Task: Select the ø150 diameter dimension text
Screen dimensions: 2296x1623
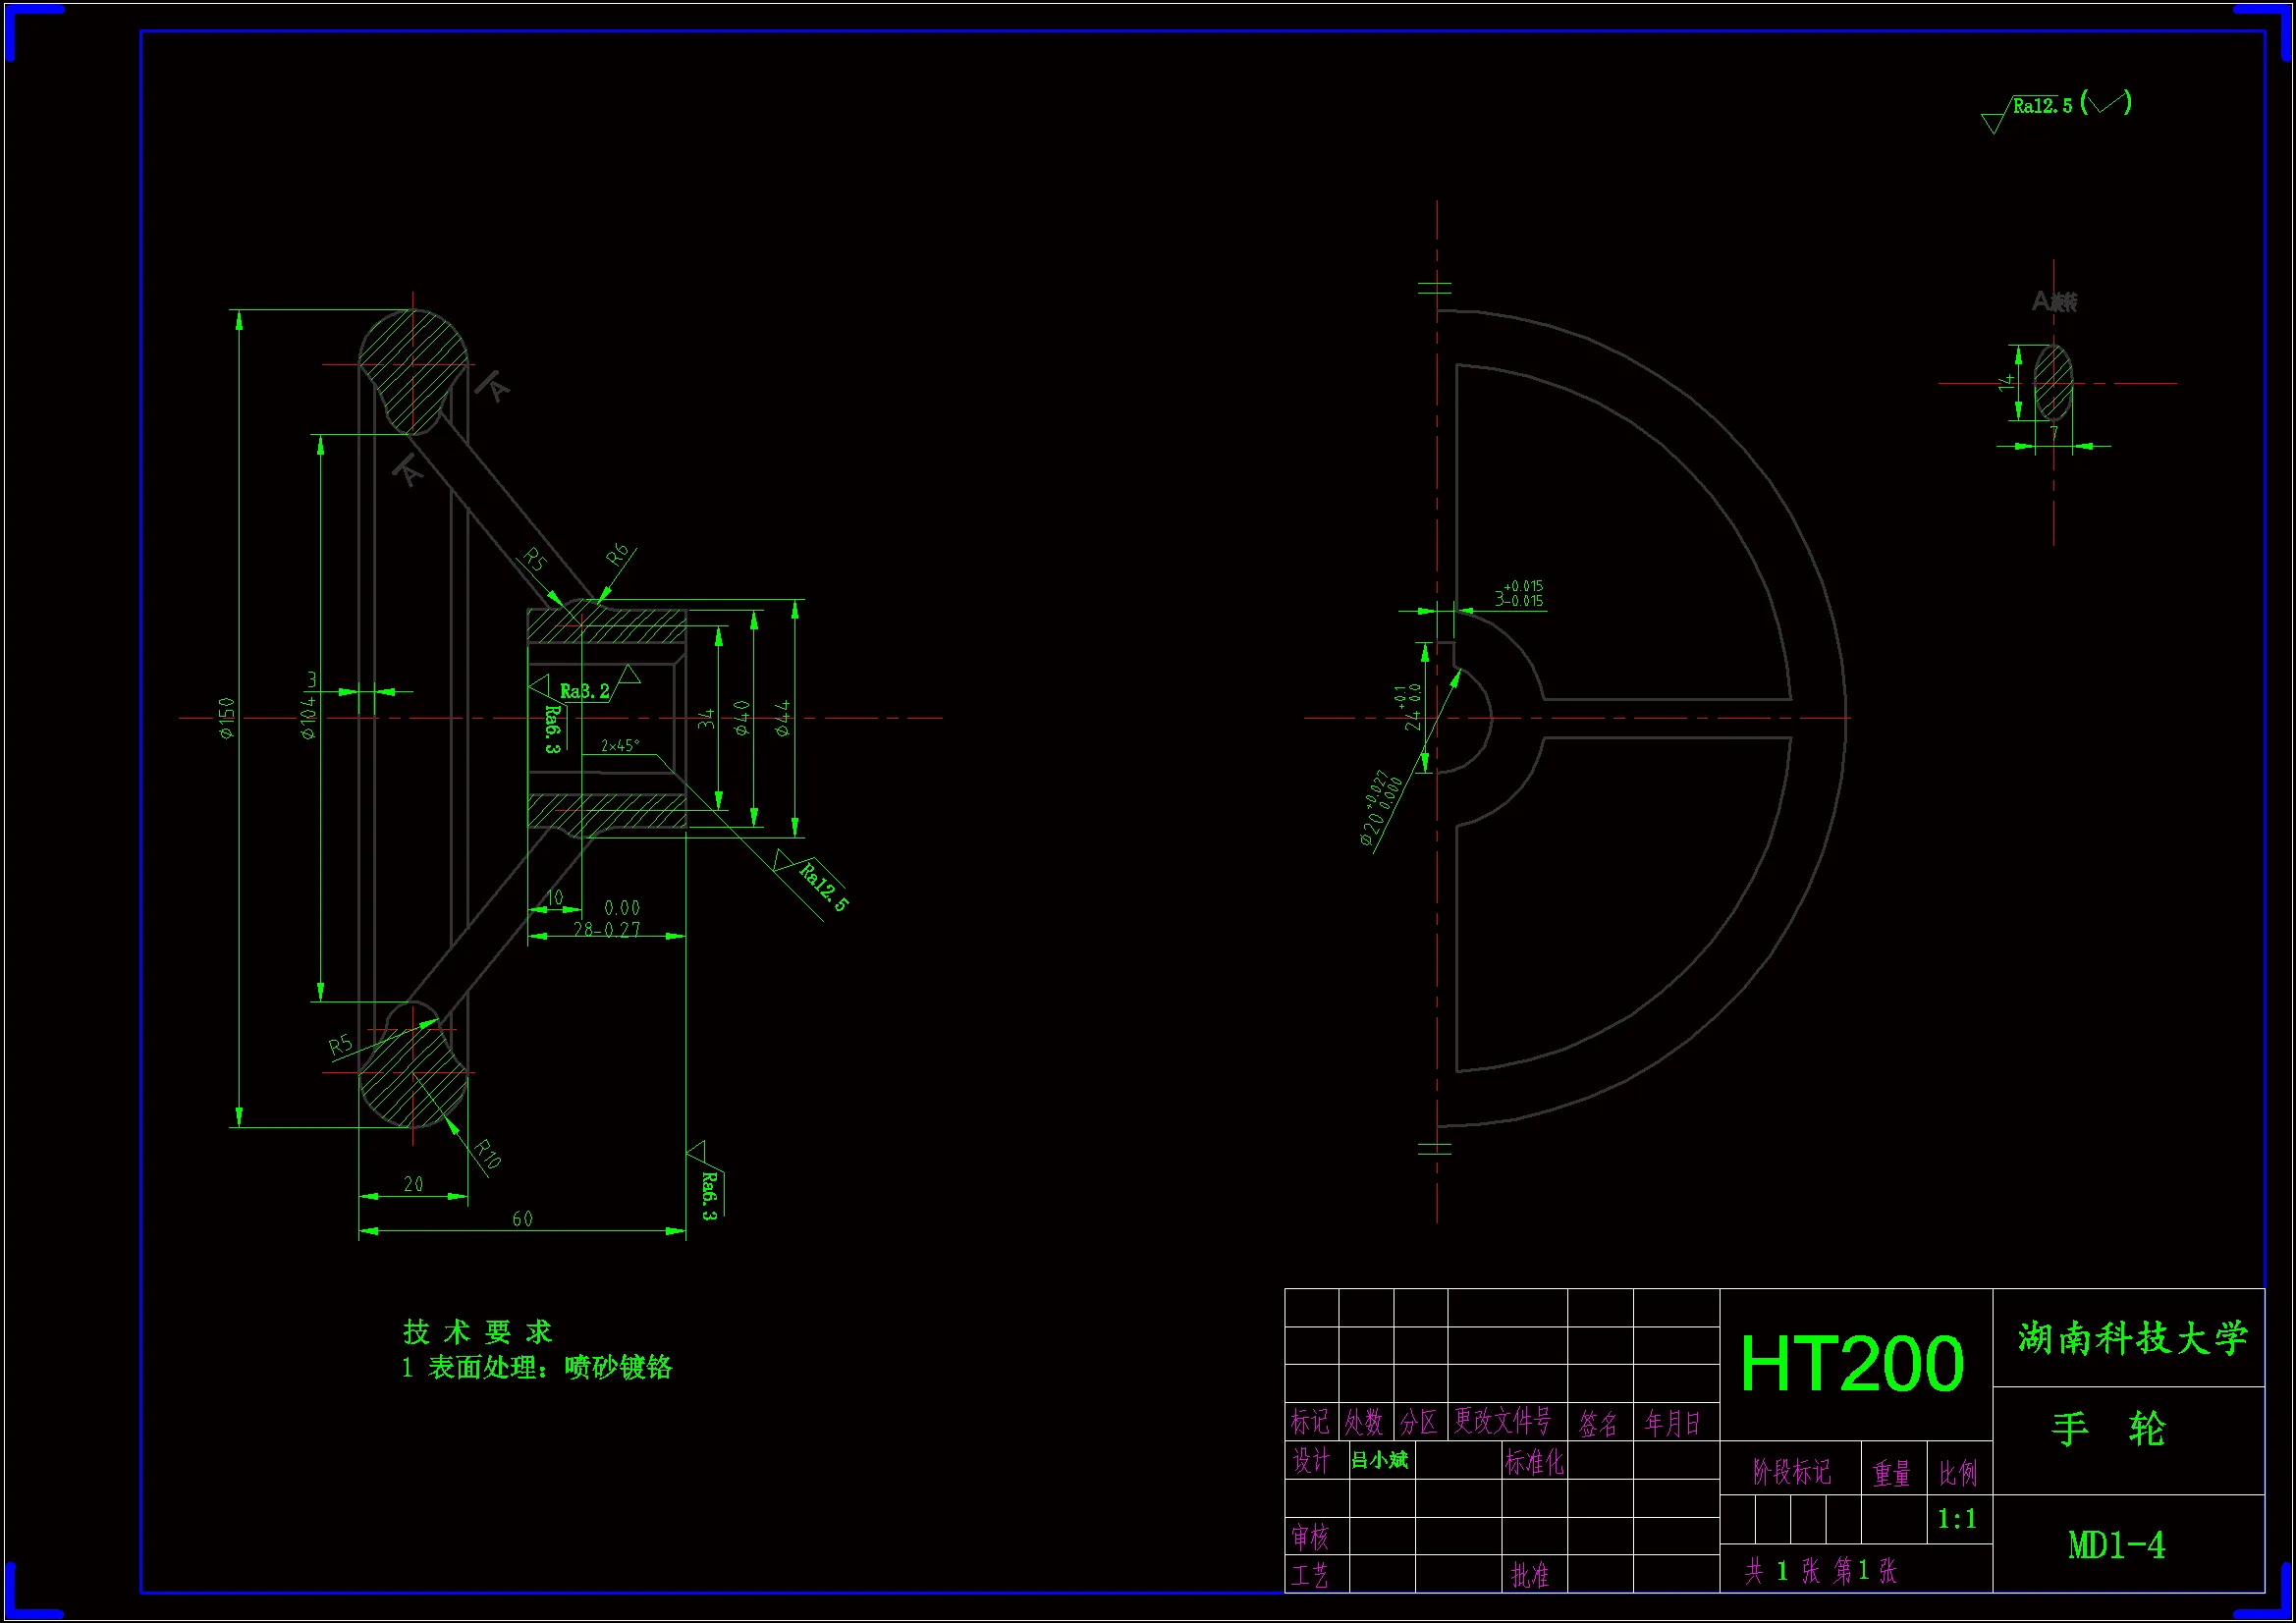Action: pos(227,718)
